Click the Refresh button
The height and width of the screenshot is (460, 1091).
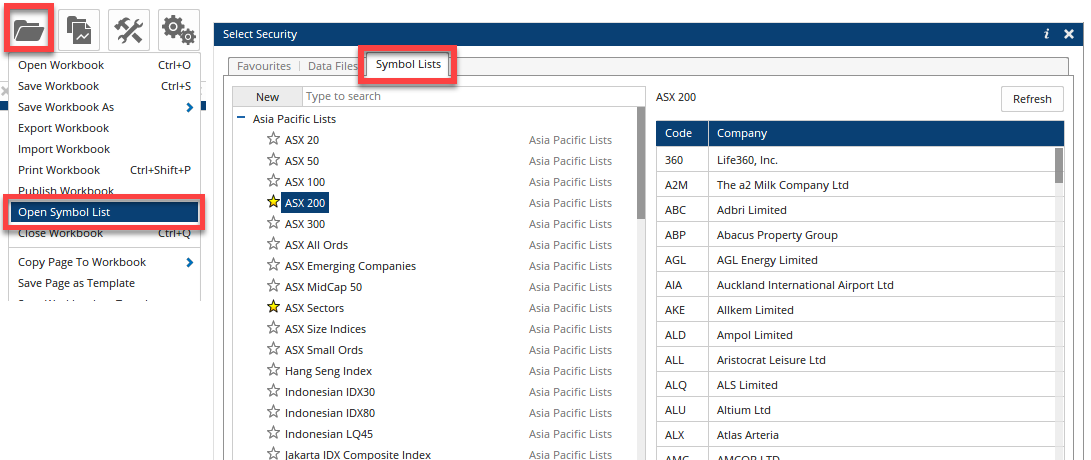(1032, 99)
